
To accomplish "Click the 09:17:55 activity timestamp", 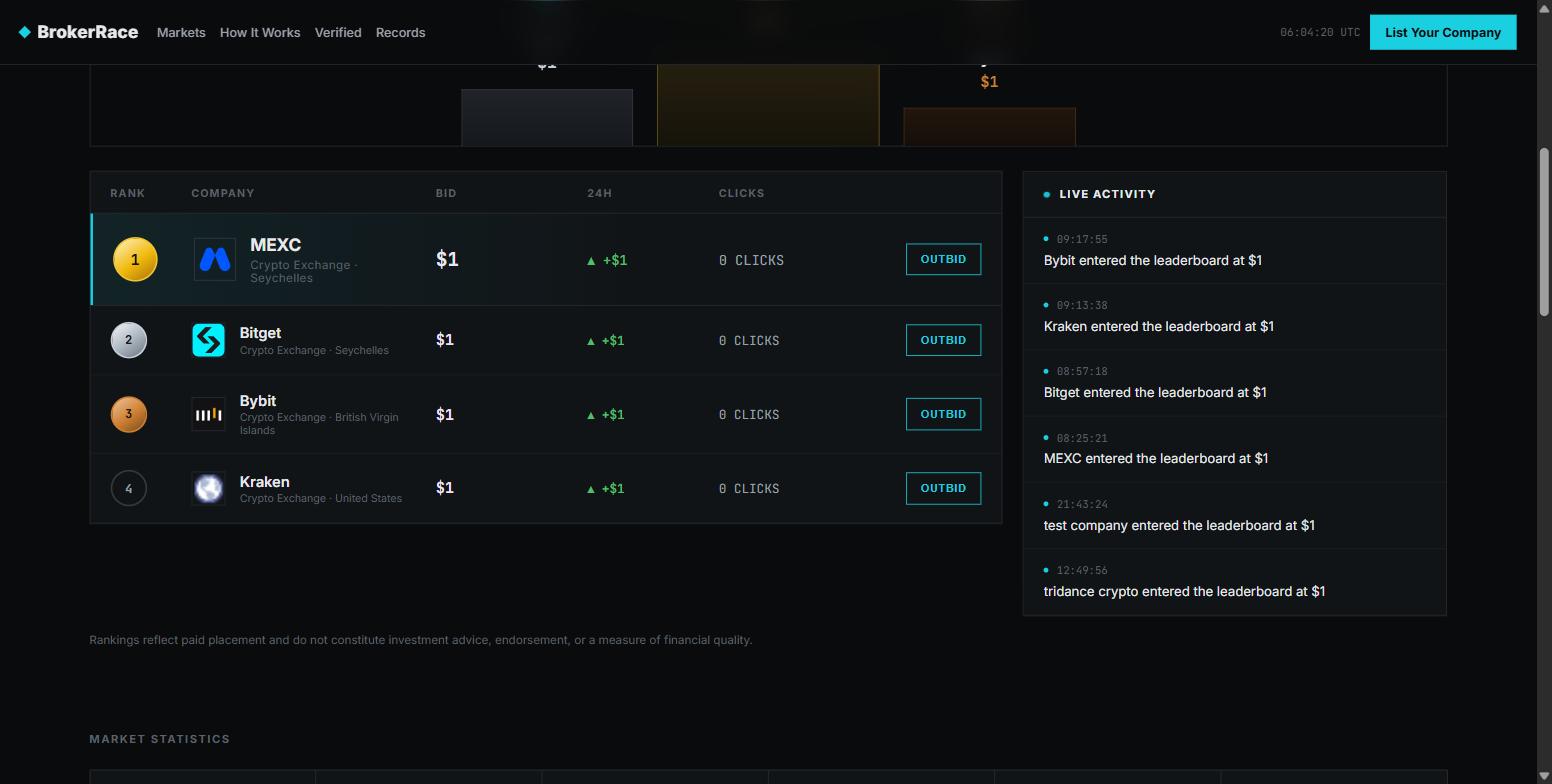I will (1082, 239).
